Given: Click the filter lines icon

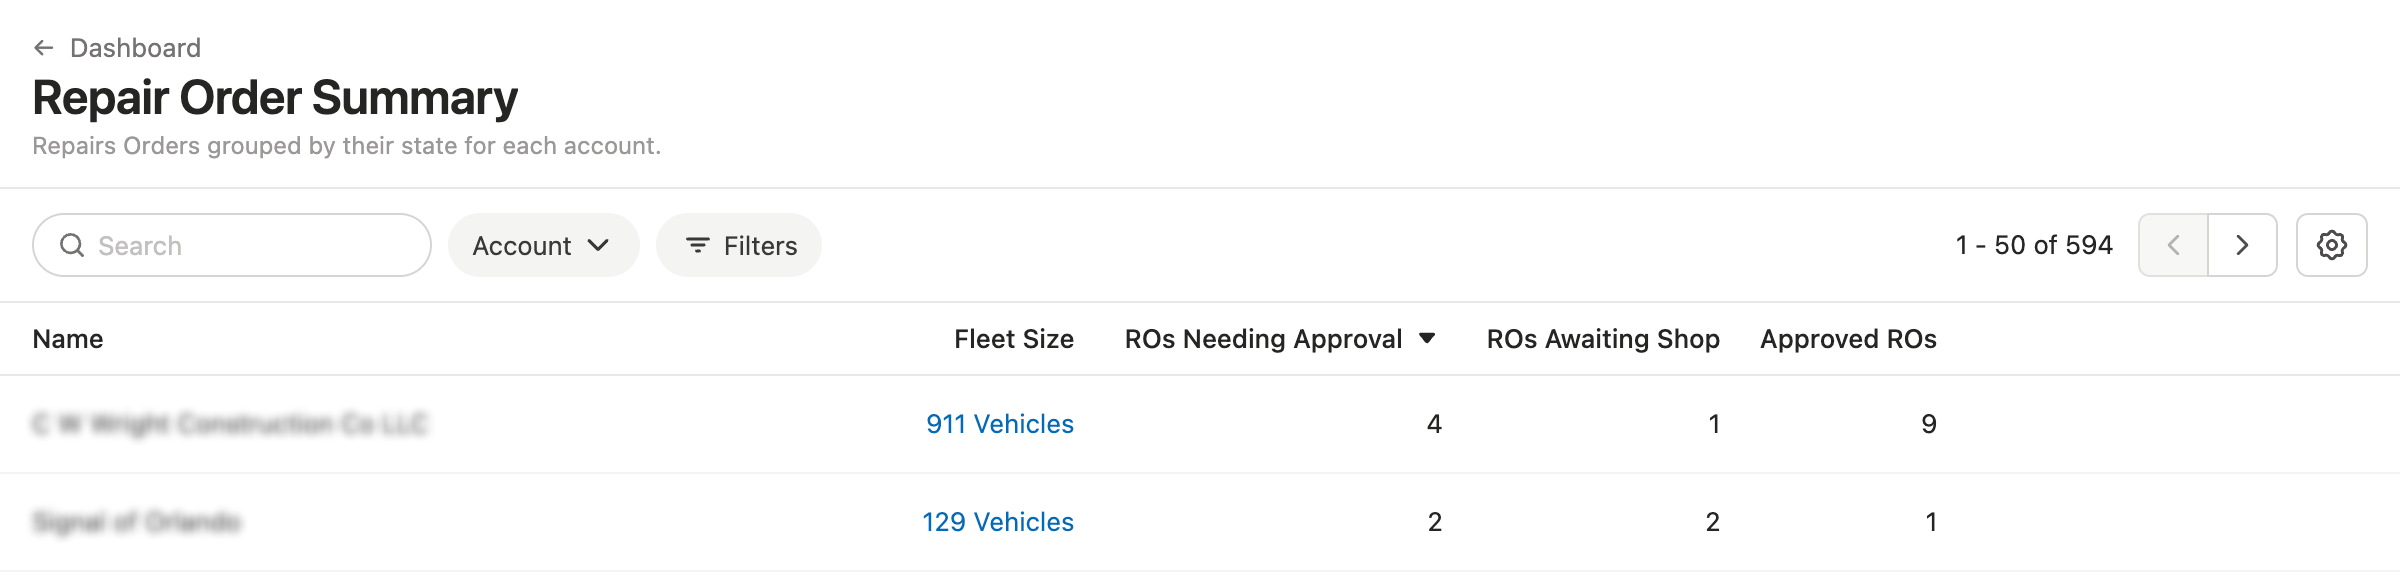Looking at the screenshot, I should coord(698,245).
